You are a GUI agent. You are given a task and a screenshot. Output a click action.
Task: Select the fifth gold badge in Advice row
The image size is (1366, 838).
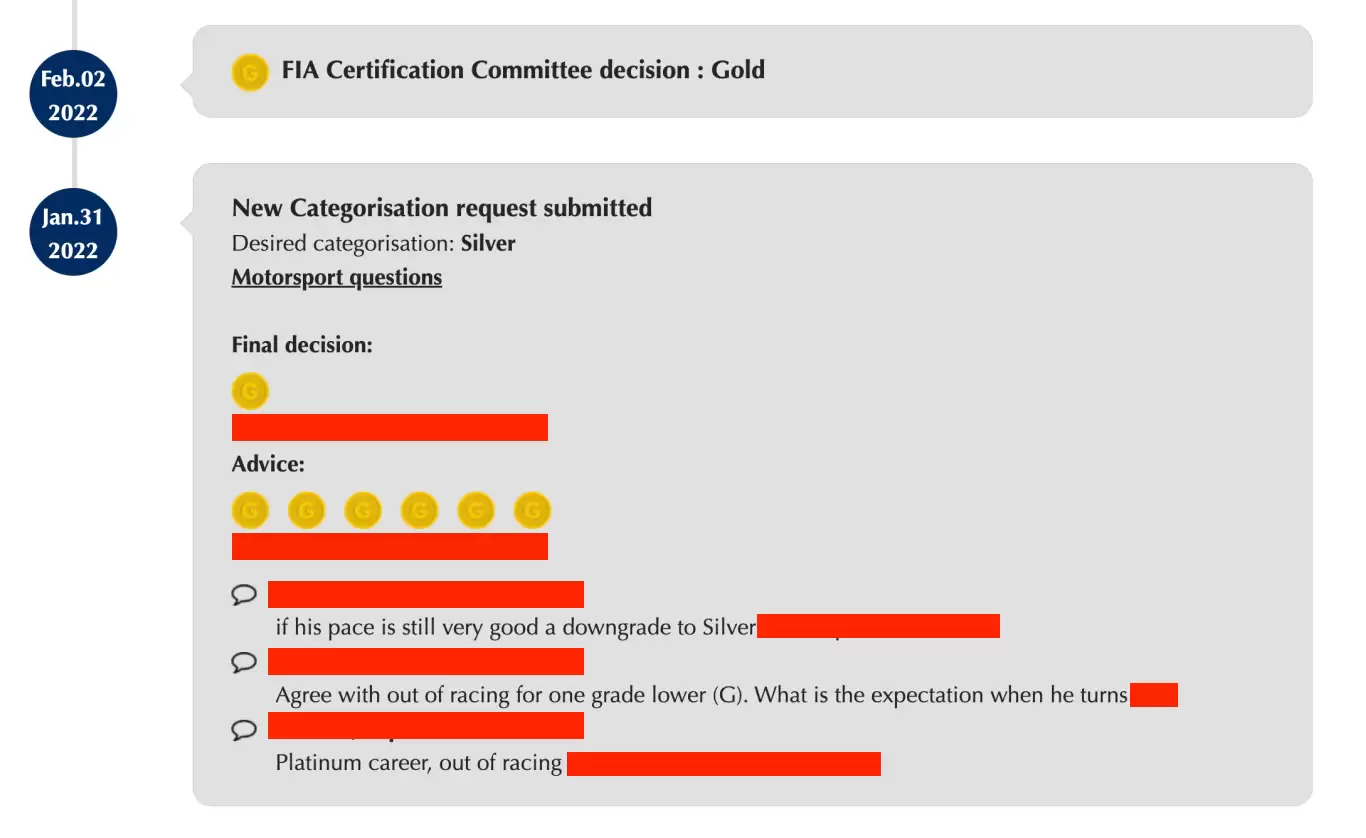pyautogui.click(x=476, y=510)
